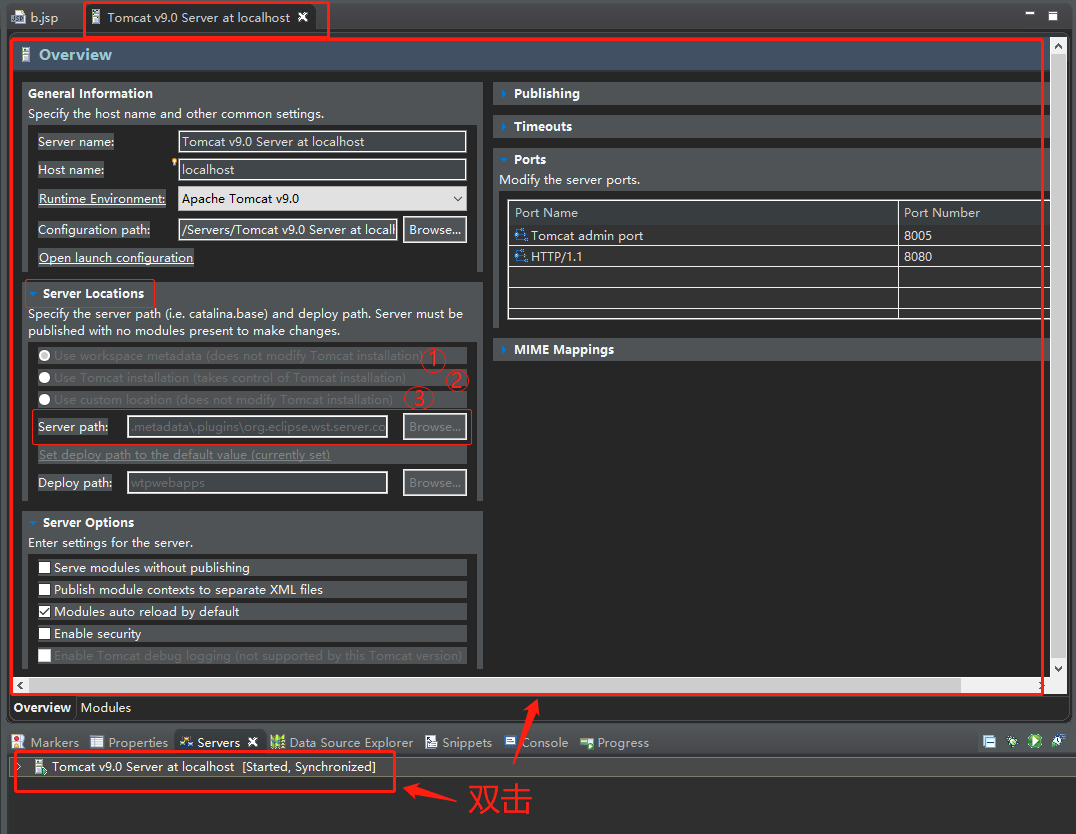This screenshot has width=1076, height=834.
Task: Browse for the Server path
Action: [435, 427]
